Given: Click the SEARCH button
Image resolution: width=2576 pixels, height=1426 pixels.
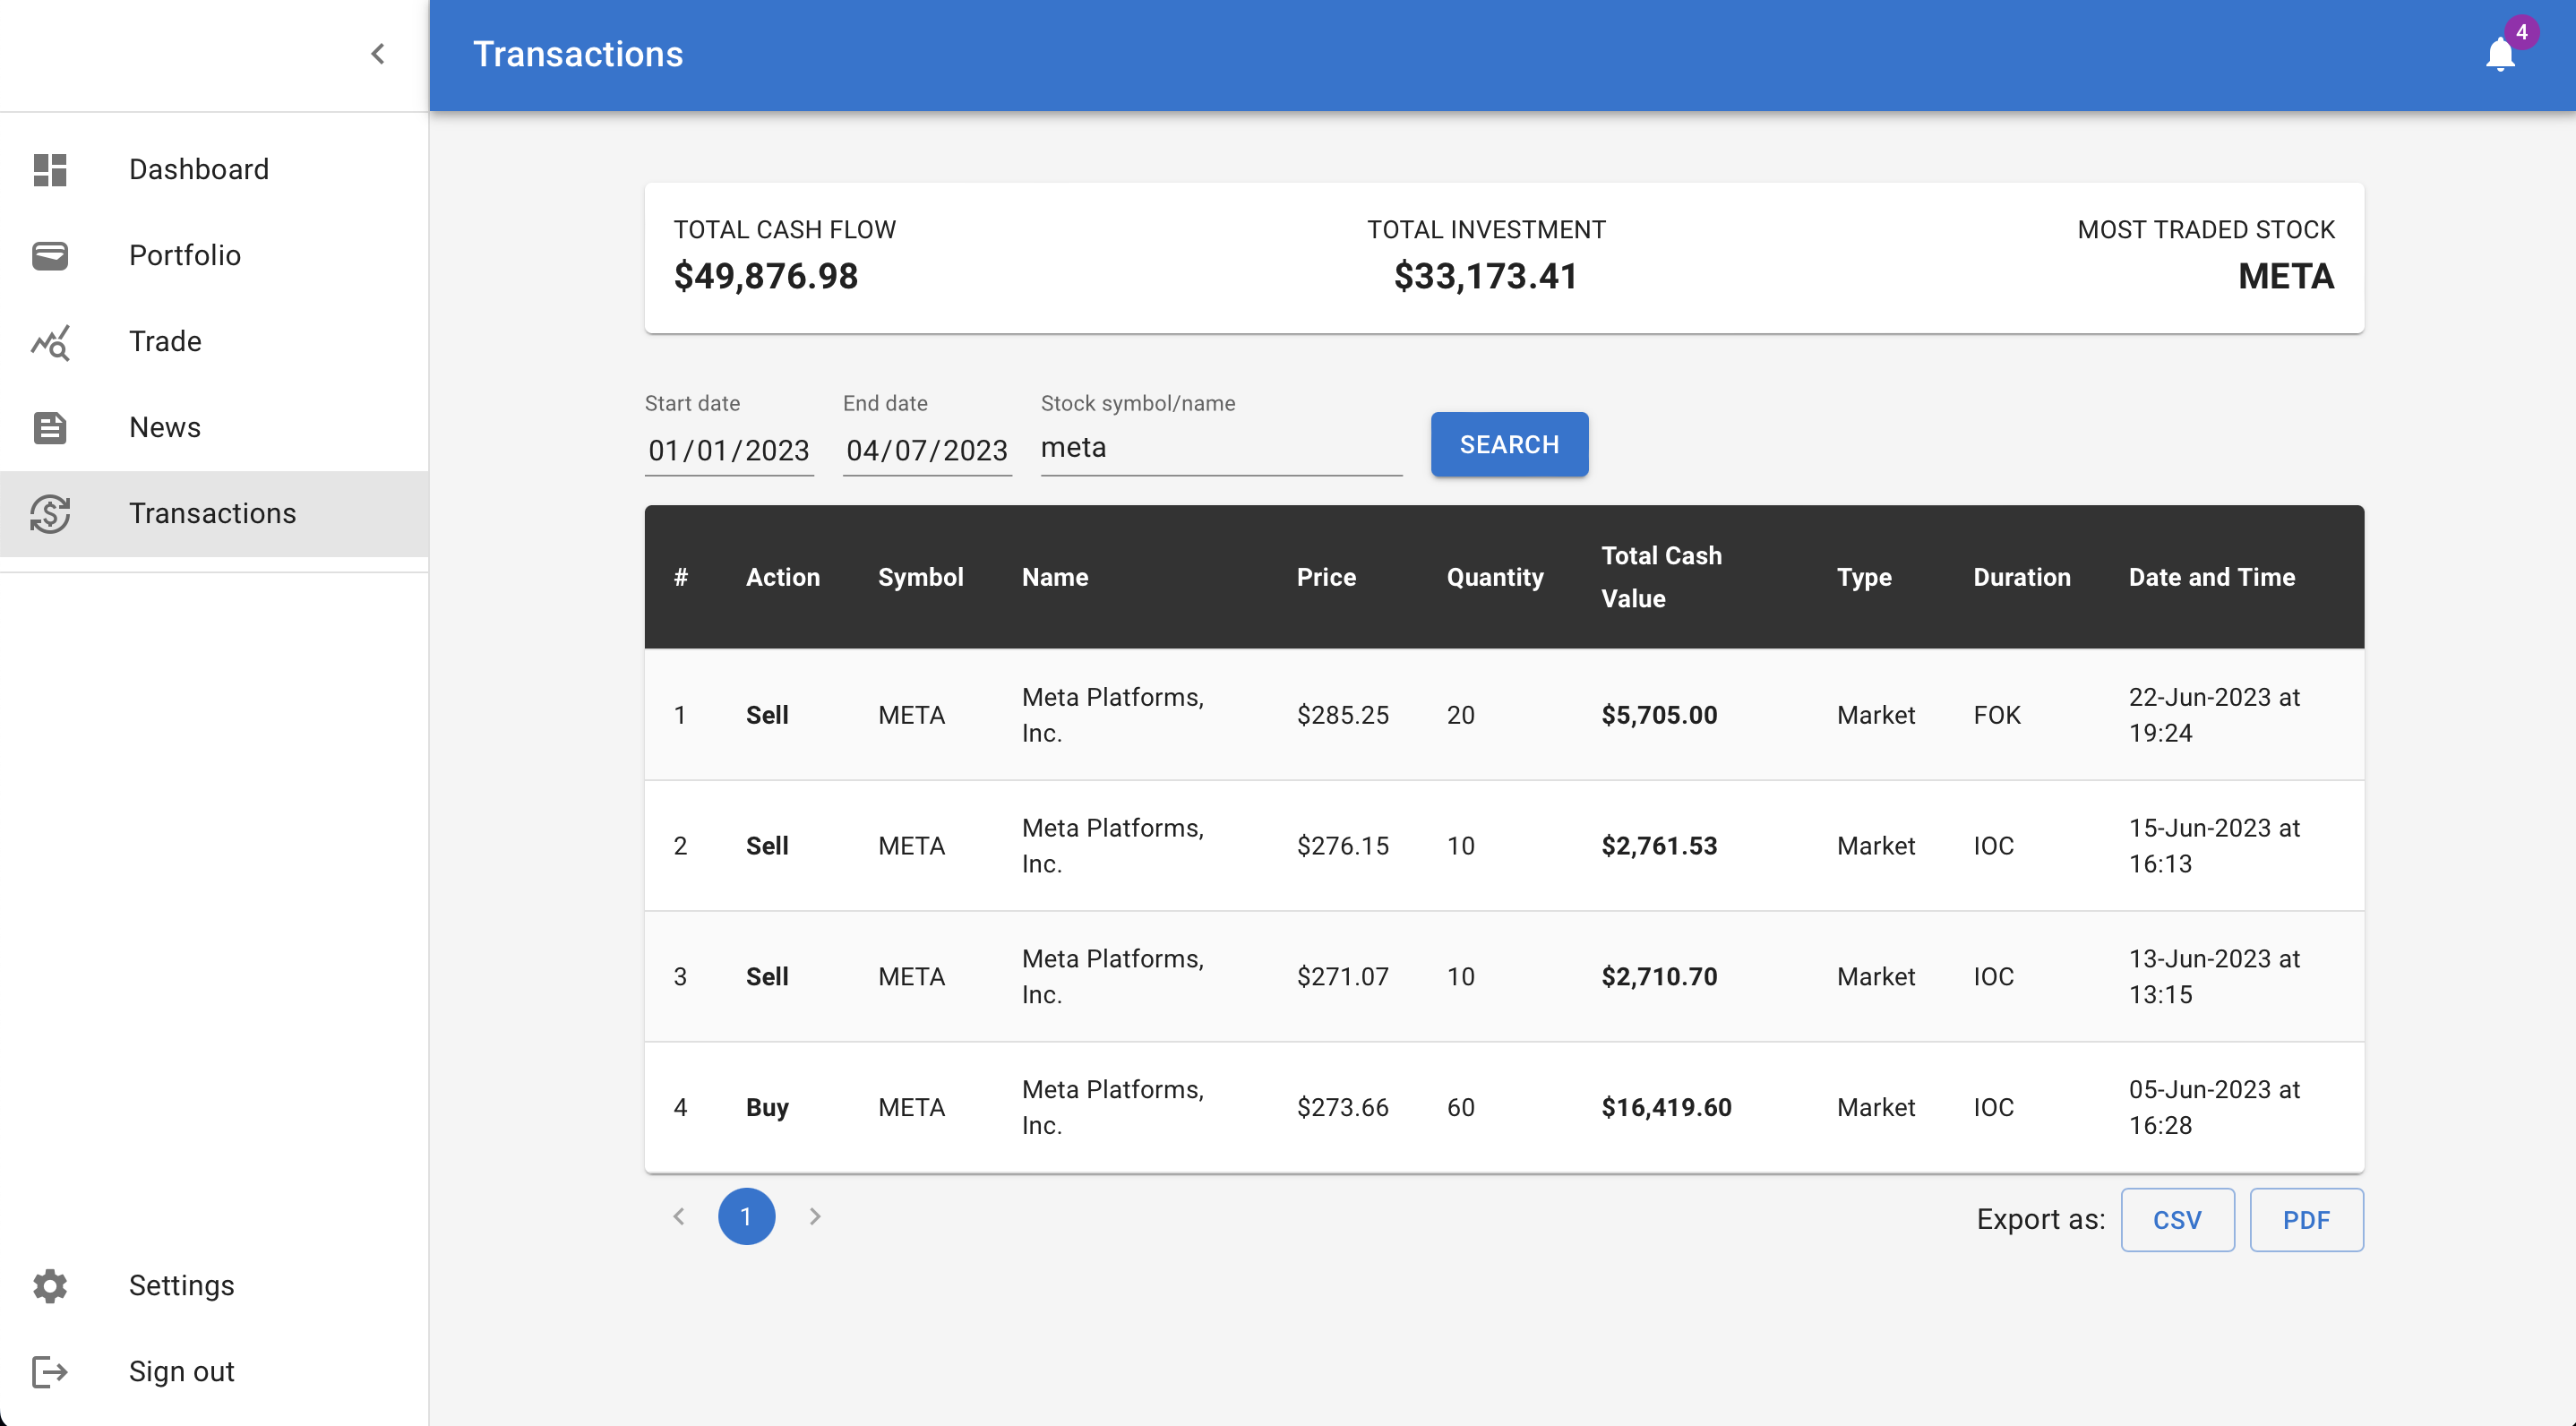Looking at the screenshot, I should coord(1509,444).
